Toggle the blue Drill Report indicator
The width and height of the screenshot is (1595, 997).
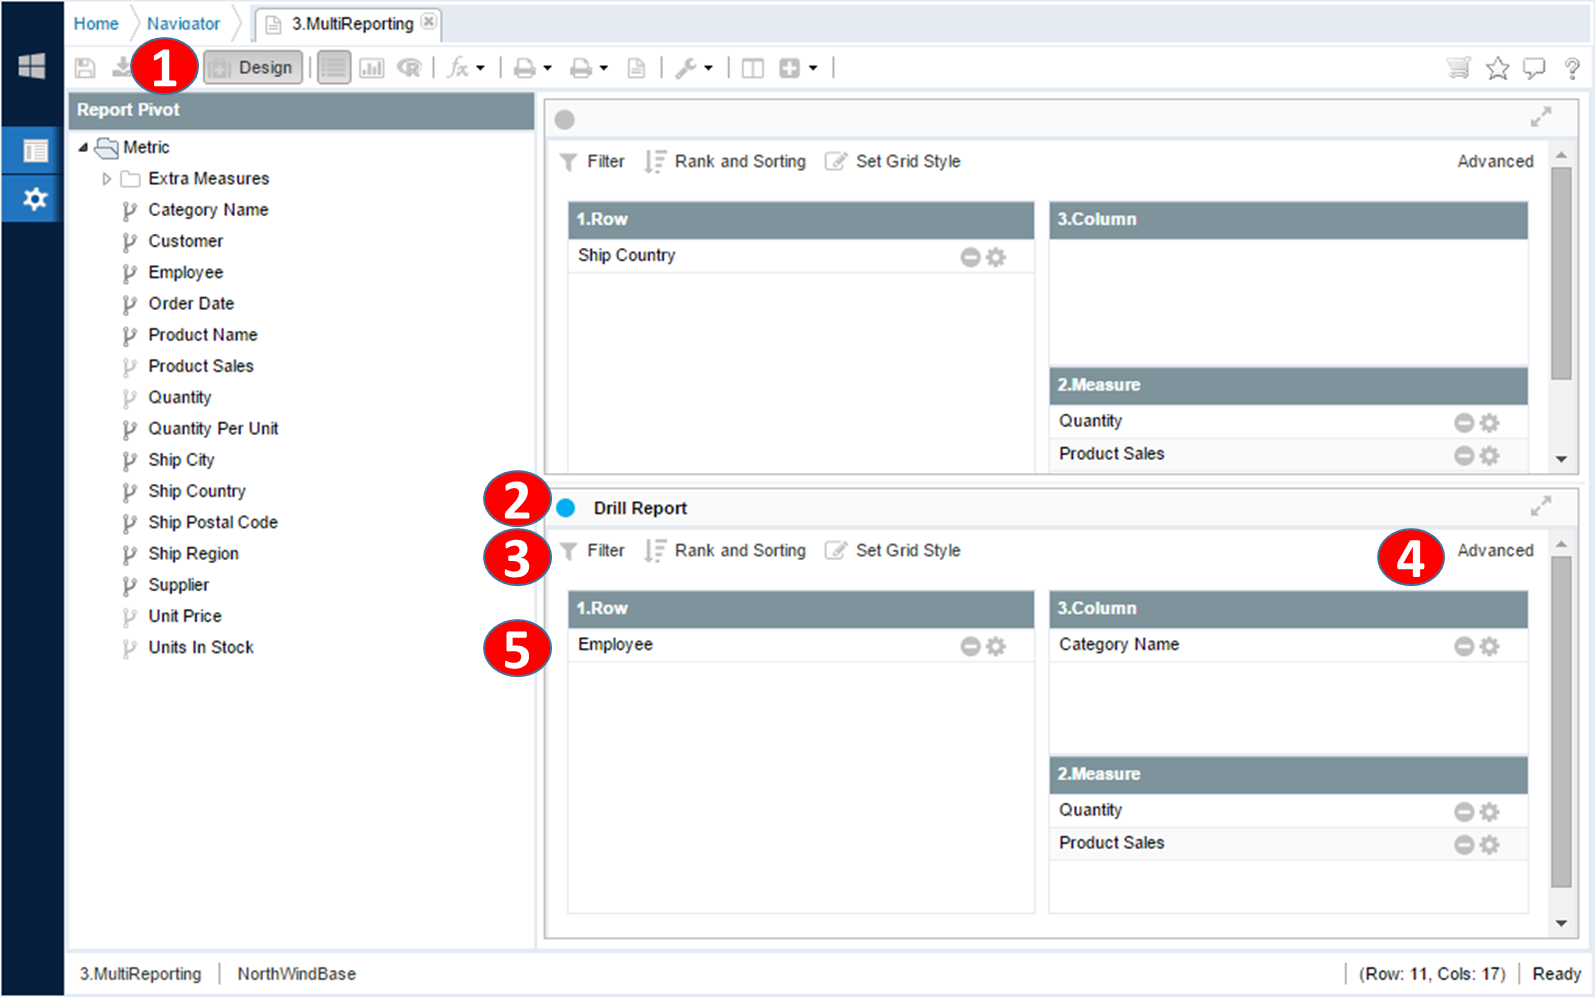(566, 508)
